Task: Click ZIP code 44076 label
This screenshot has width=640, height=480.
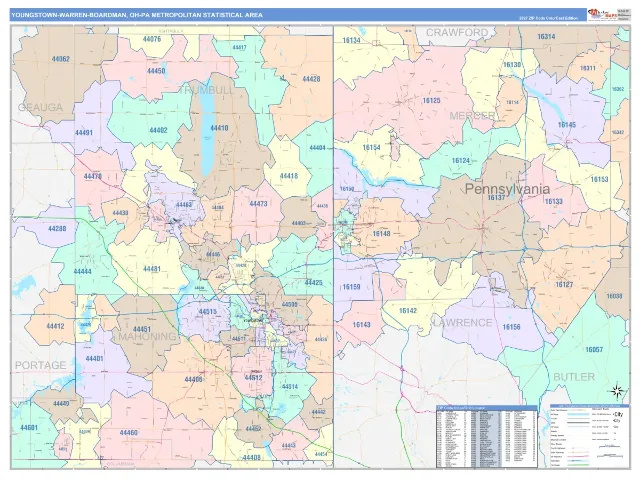Action: [152, 39]
